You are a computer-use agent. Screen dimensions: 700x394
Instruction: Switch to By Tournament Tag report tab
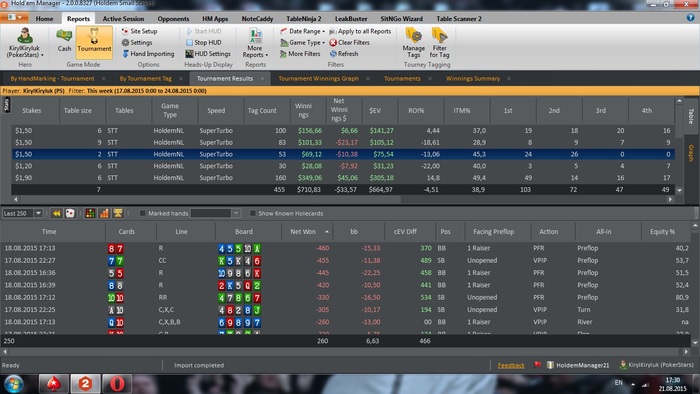[x=146, y=79]
